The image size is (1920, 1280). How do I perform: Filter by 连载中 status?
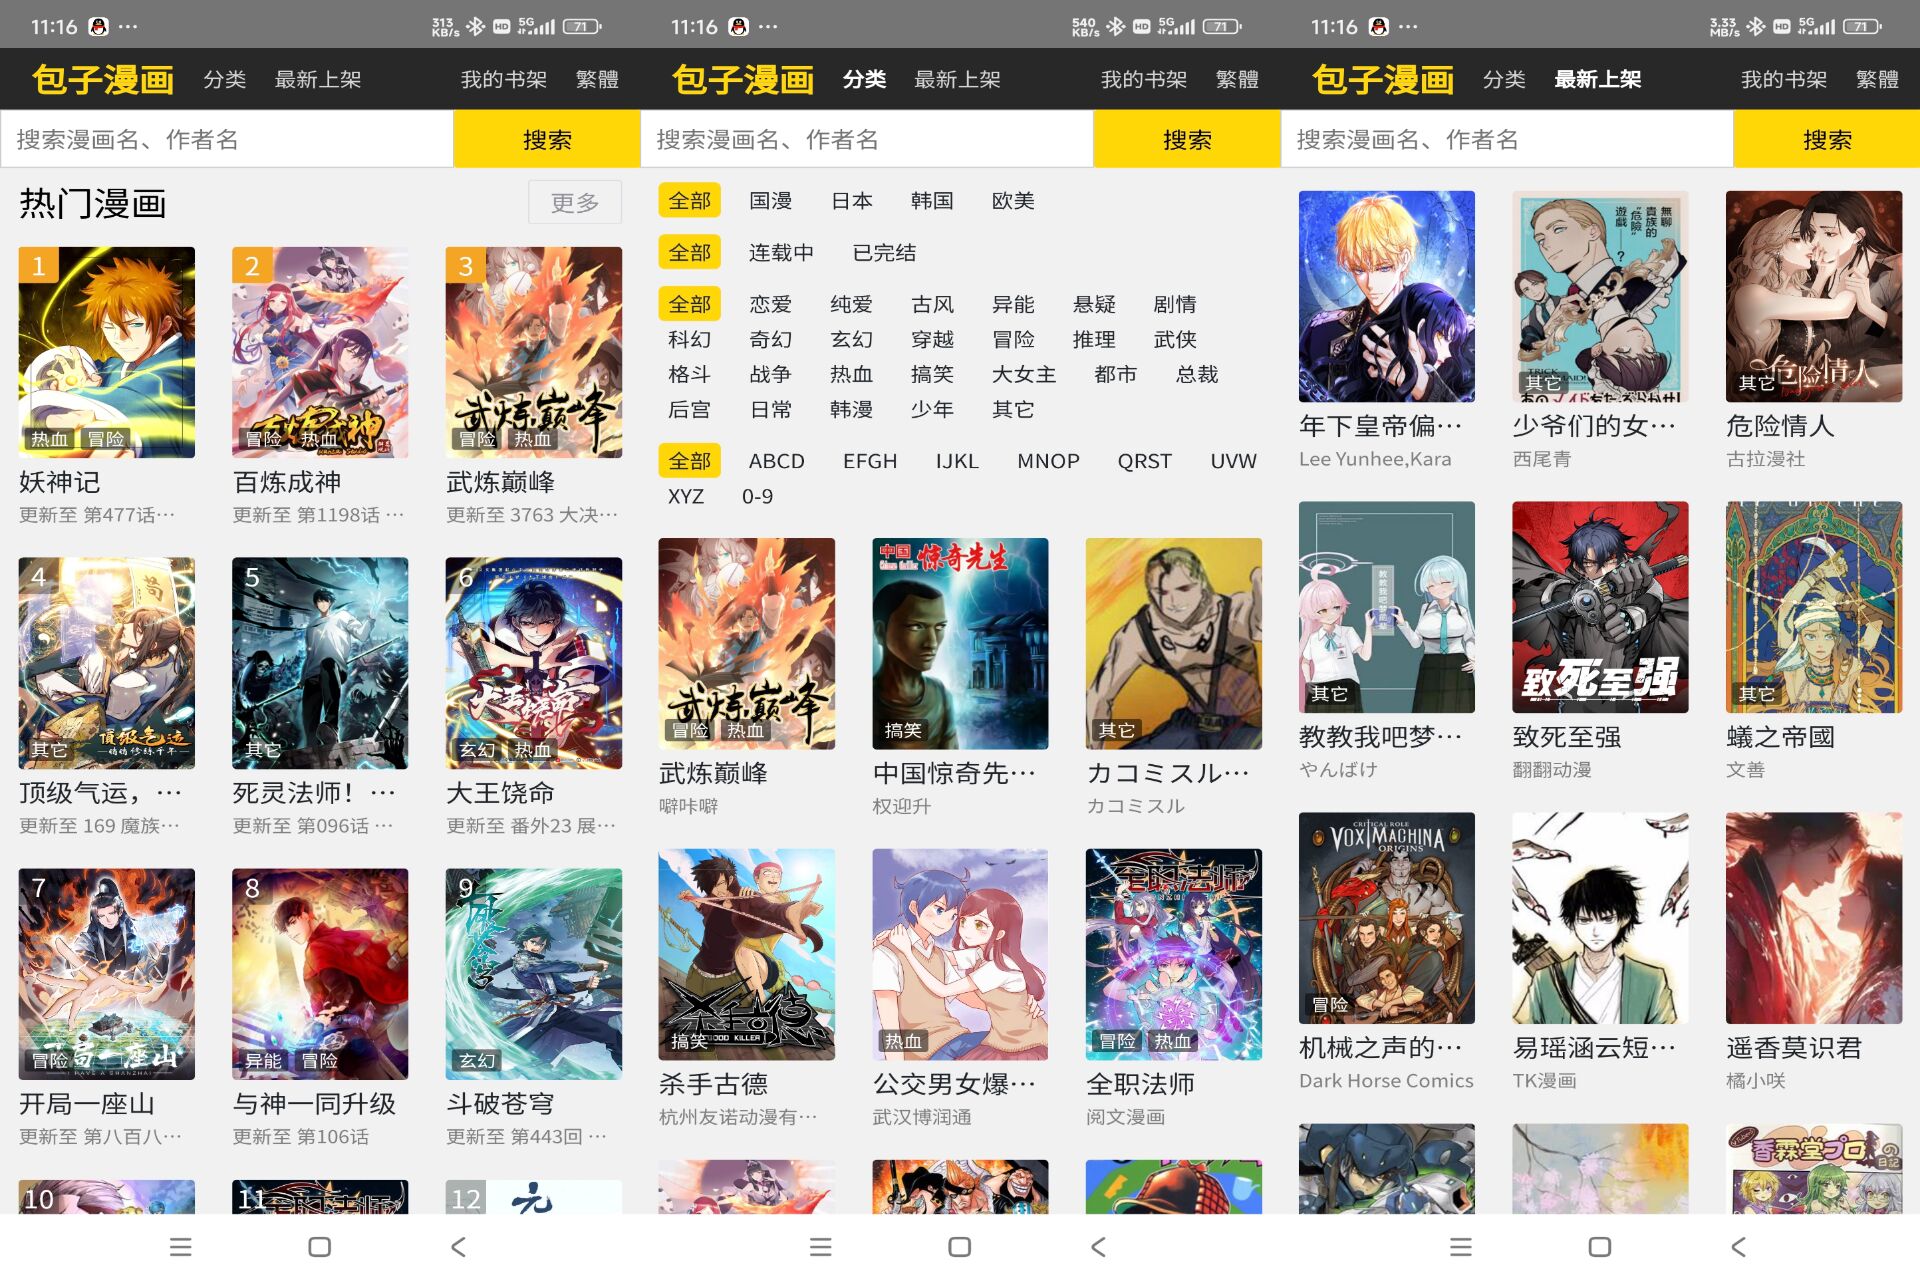click(x=780, y=253)
